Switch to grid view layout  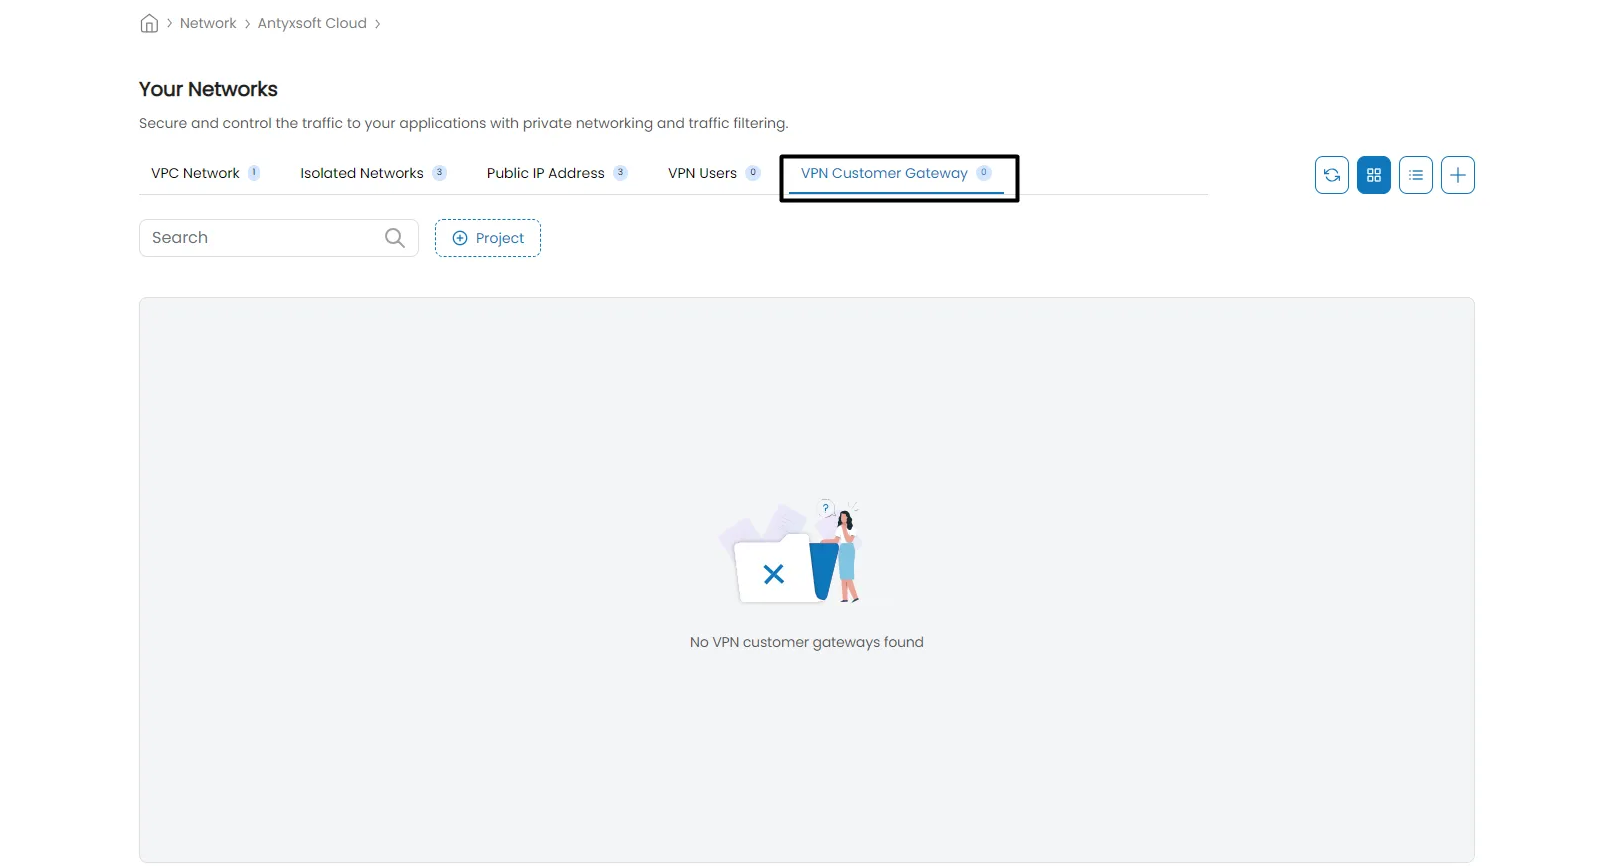click(x=1373, y=175)
